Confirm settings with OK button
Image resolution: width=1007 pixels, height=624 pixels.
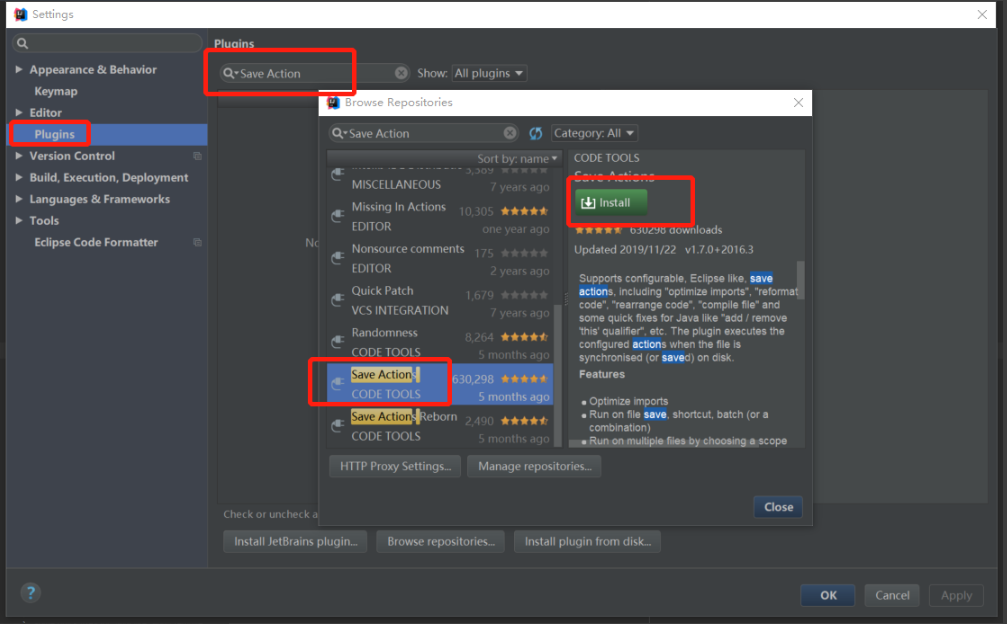click(828, 595)
